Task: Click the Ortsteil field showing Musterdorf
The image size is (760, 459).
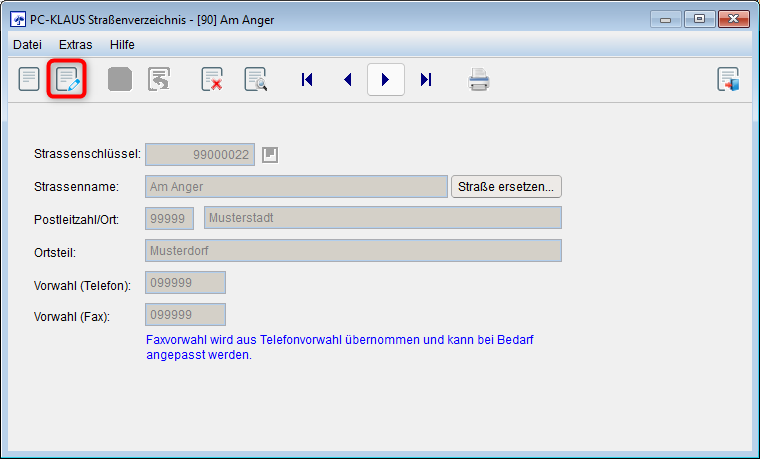Action: point(353,250)
